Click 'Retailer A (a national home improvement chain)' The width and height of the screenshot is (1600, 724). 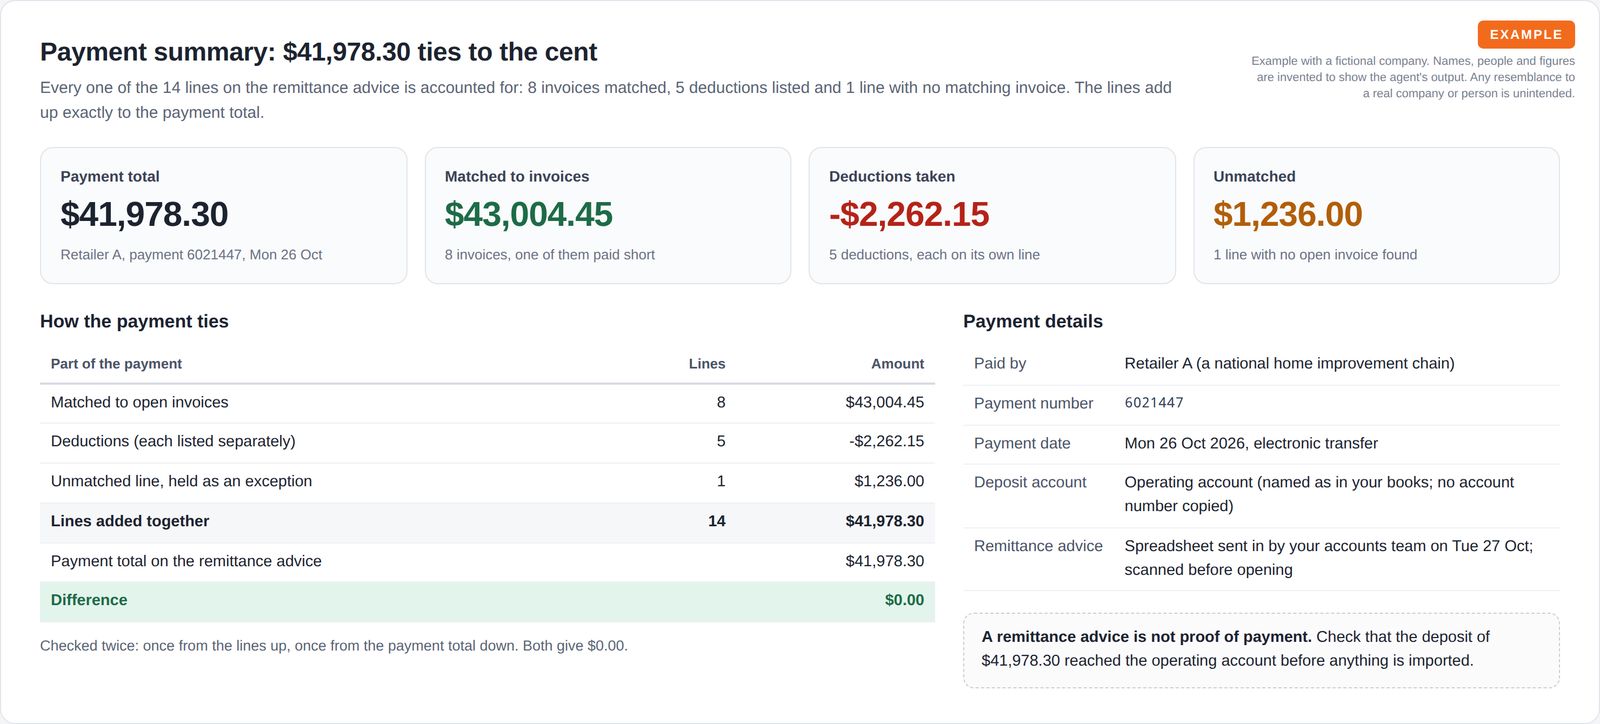(1289, 363)
